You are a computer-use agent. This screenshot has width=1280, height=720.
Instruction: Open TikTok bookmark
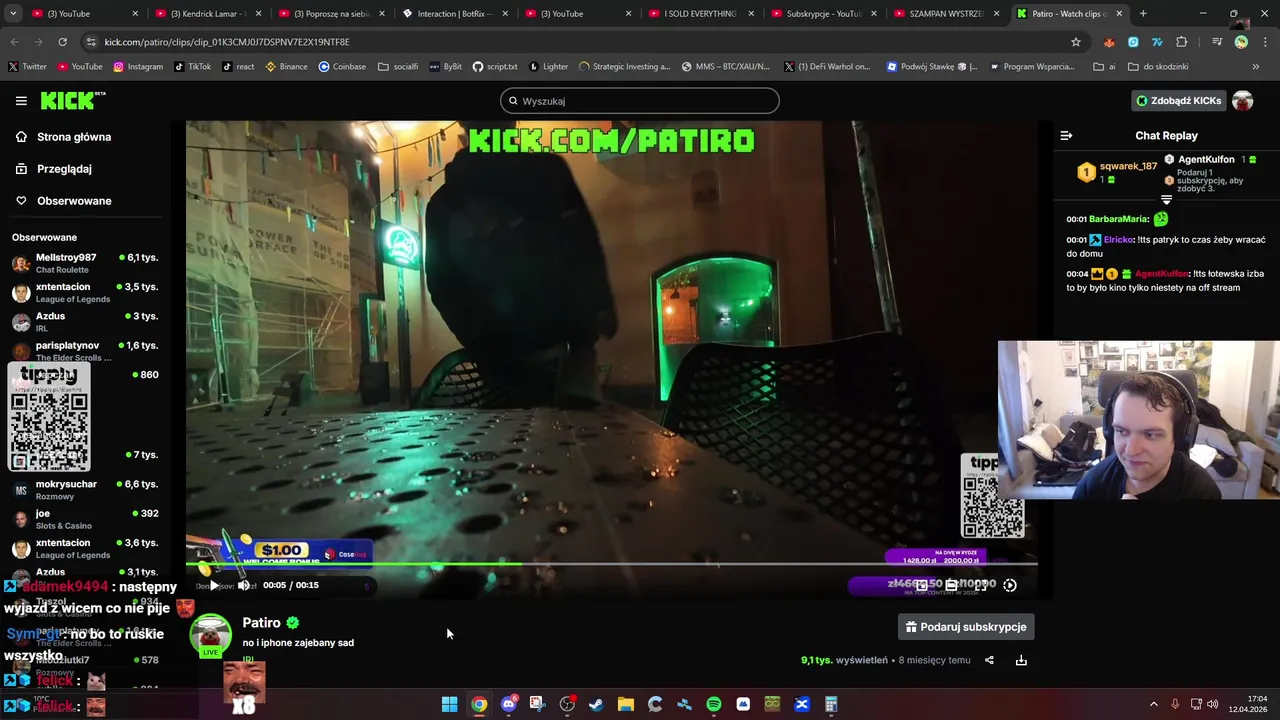pyautogui.click(x=192, y=67)
